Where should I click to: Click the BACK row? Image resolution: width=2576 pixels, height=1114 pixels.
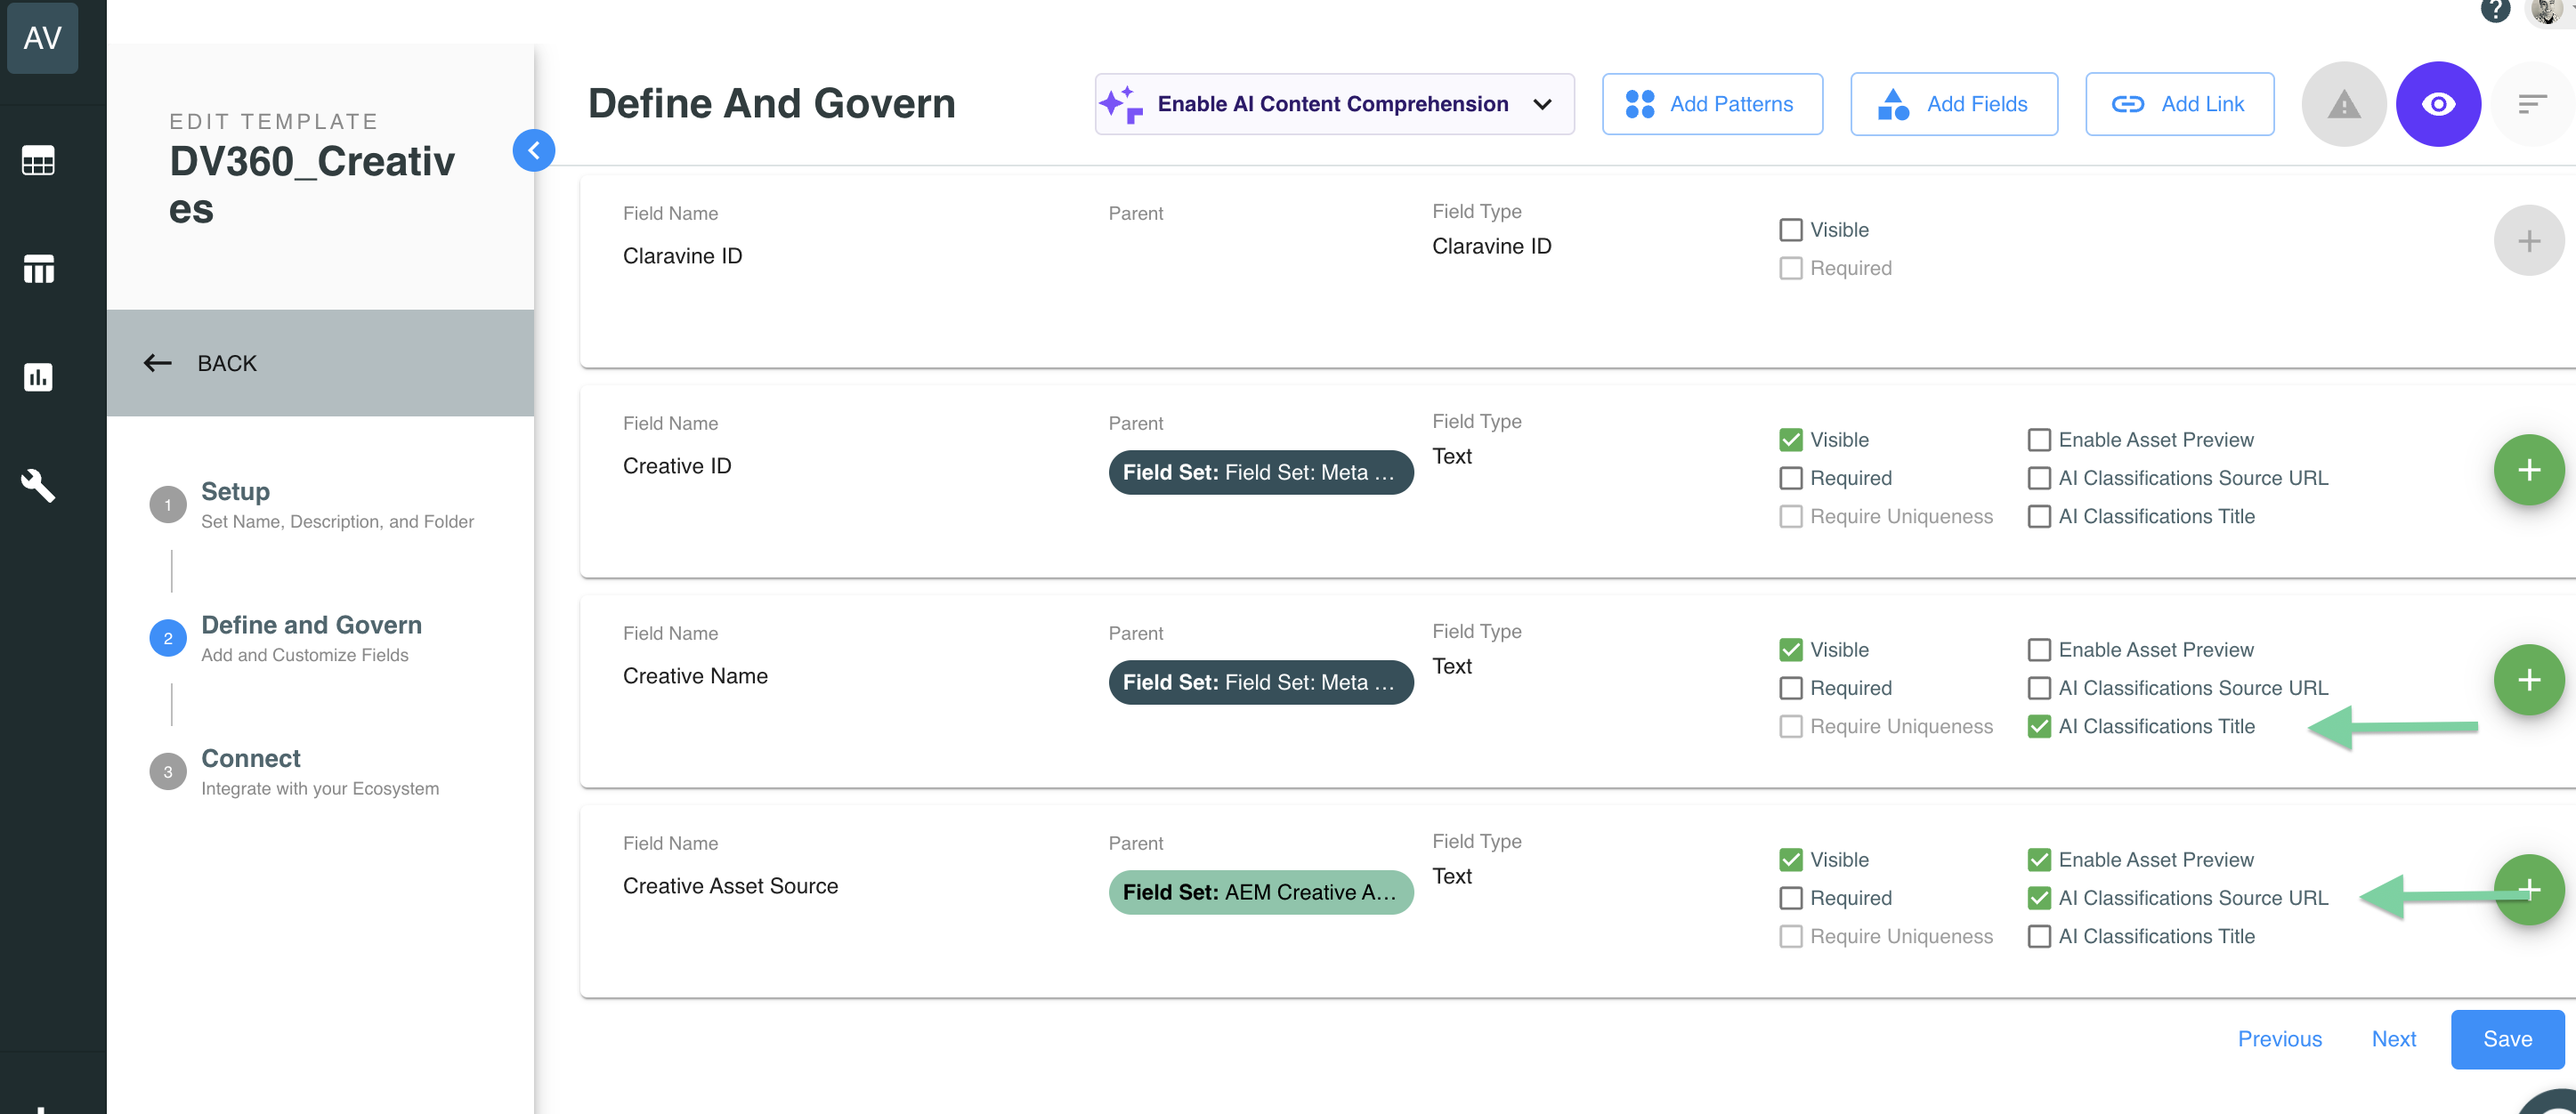[320, 363]
